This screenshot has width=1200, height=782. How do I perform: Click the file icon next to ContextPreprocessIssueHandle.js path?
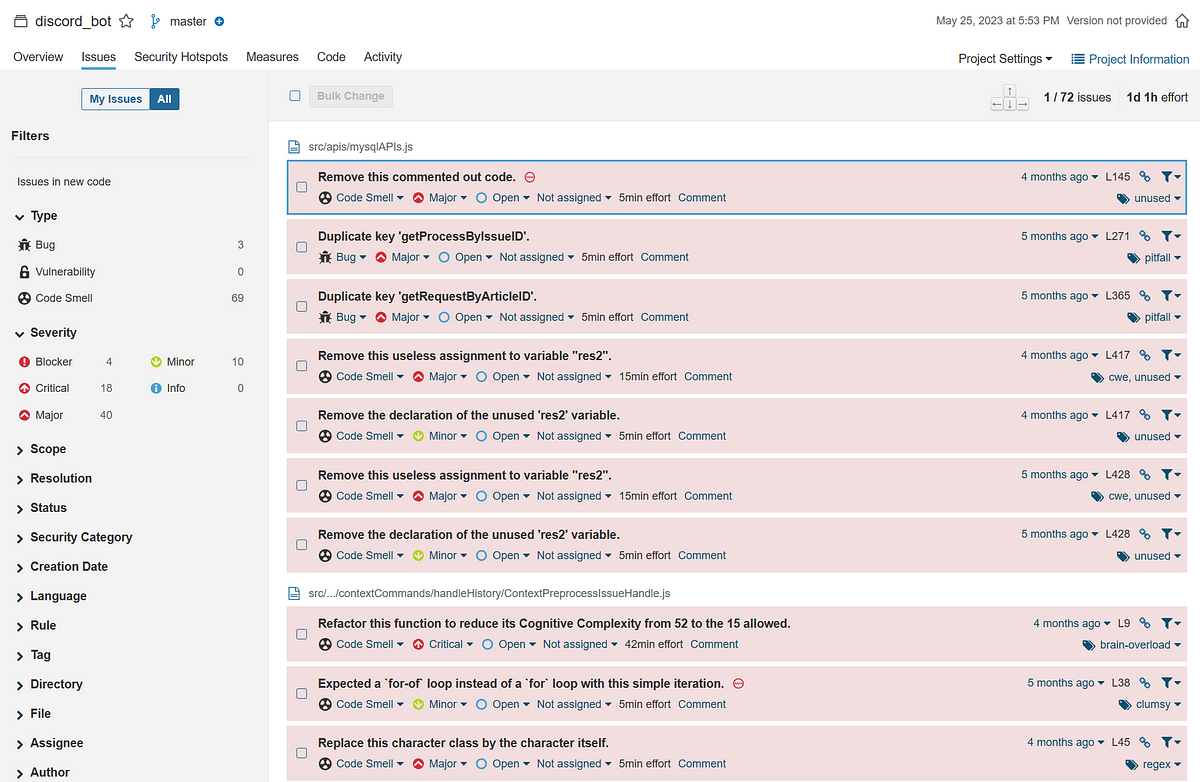pos(294,594)
